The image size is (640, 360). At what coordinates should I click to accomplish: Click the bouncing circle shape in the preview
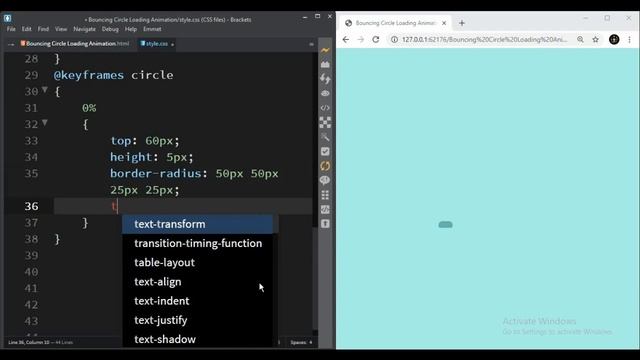[x=445, y=224]
